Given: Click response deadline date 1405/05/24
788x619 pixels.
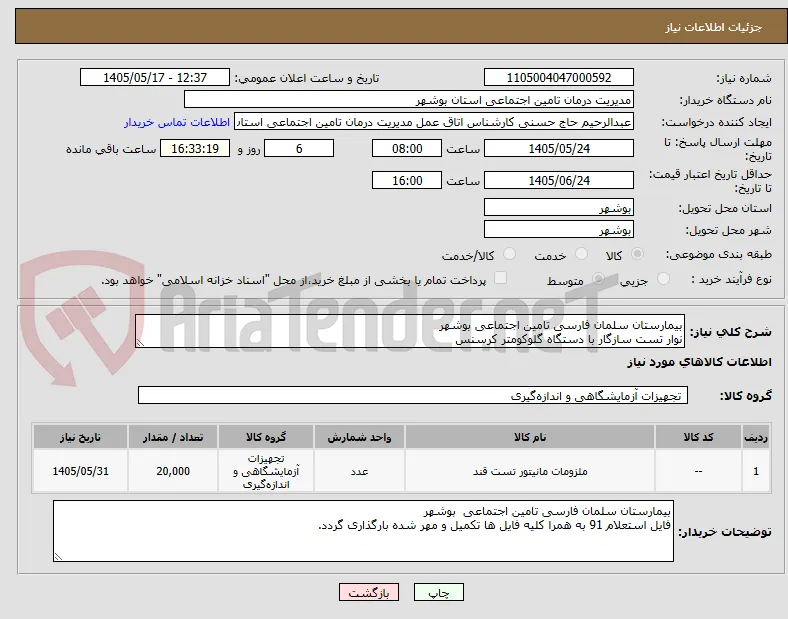Looking at the screenshot, I should tap(559, 149).
